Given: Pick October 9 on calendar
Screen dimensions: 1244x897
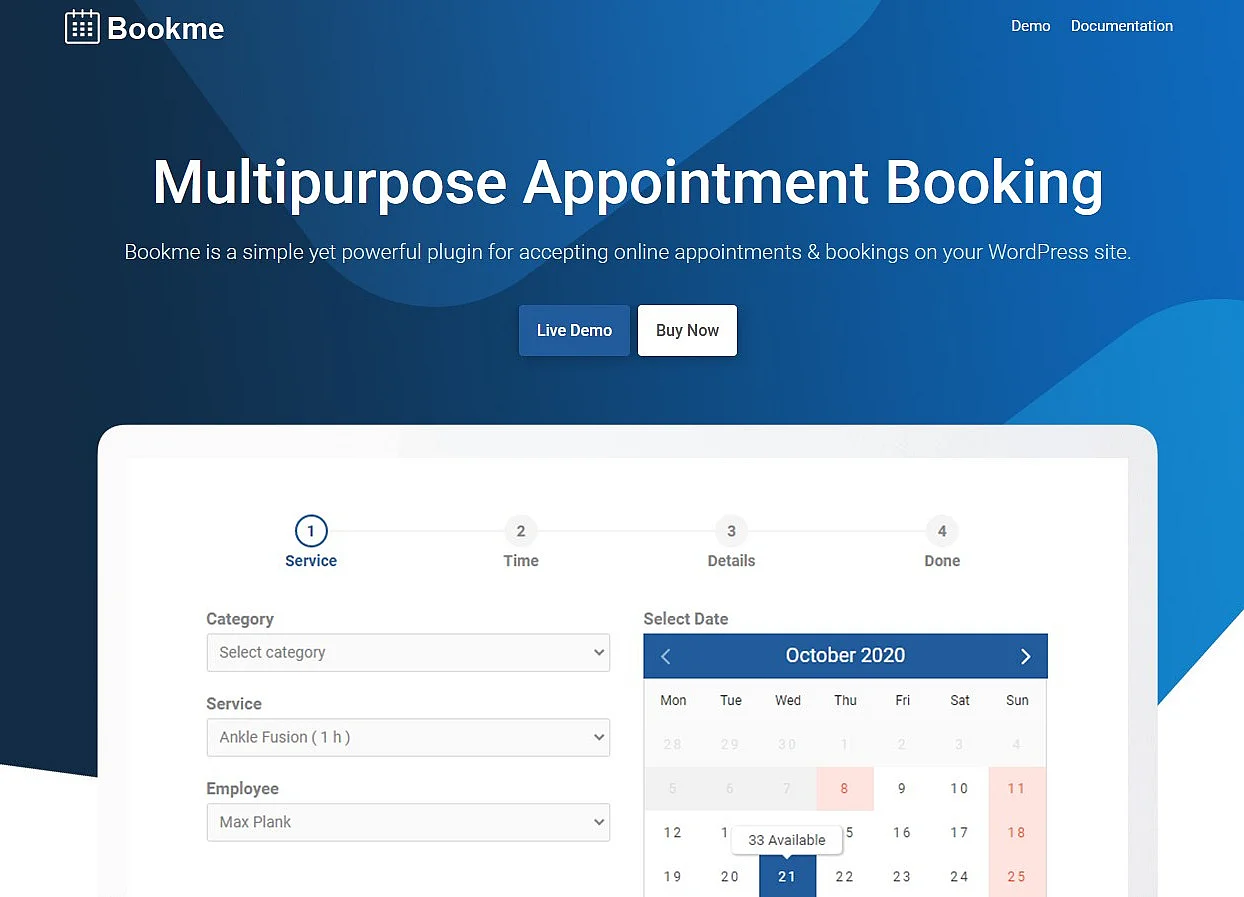Looking at the screenshot, I should click(x=902, y=789).
